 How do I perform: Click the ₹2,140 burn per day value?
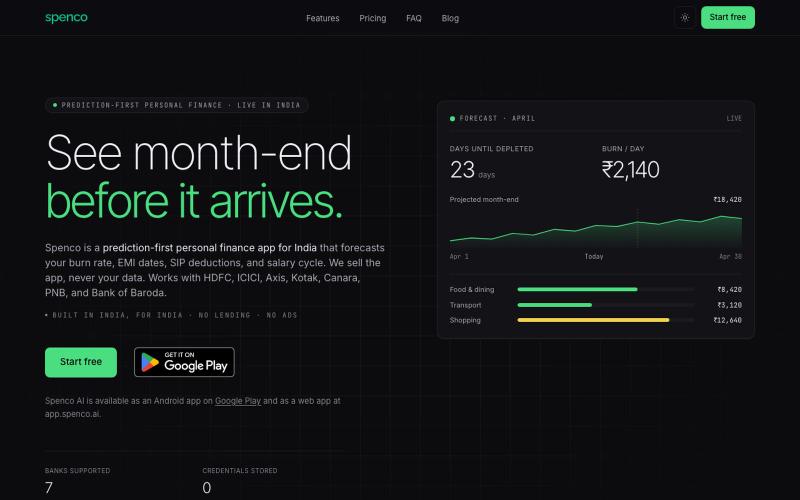pos(631,170)
